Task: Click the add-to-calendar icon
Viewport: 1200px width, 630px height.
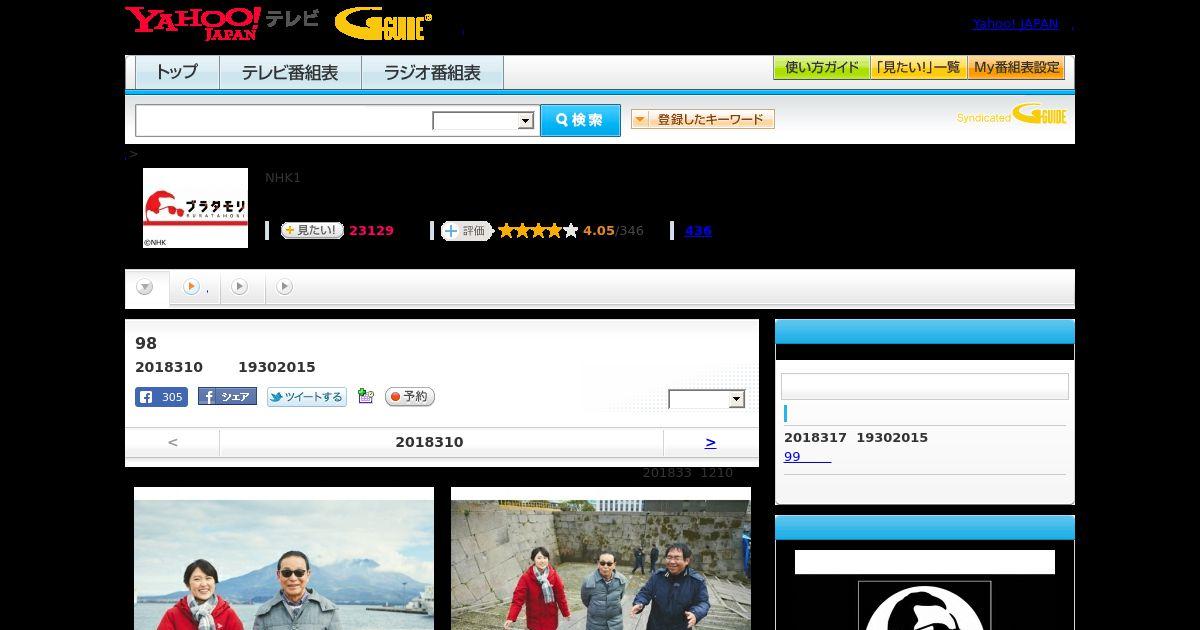Action: click(365, 397)
